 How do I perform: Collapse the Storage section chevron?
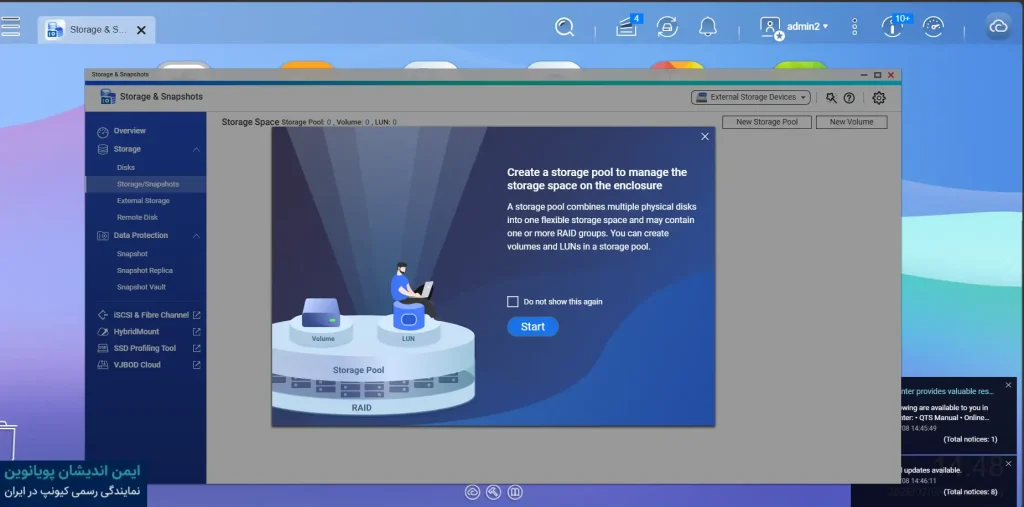[x=197, y=150]
